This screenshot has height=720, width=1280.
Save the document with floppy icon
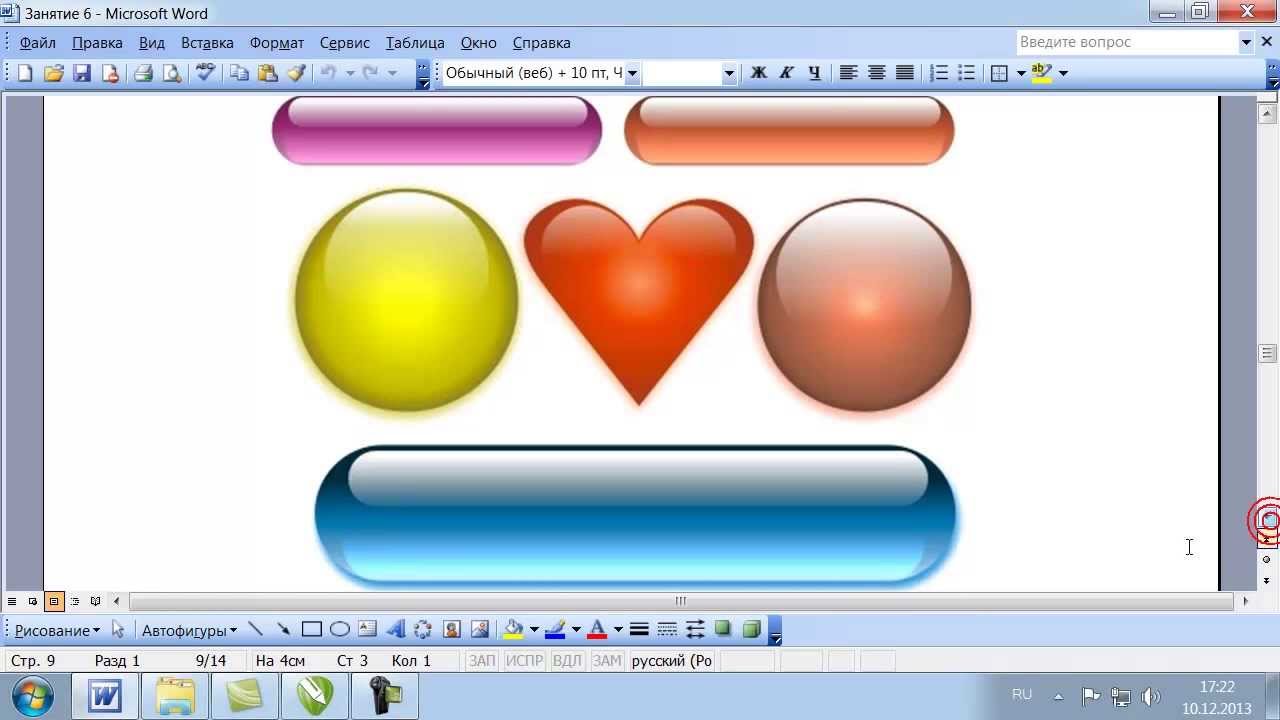tap(81, 73)
